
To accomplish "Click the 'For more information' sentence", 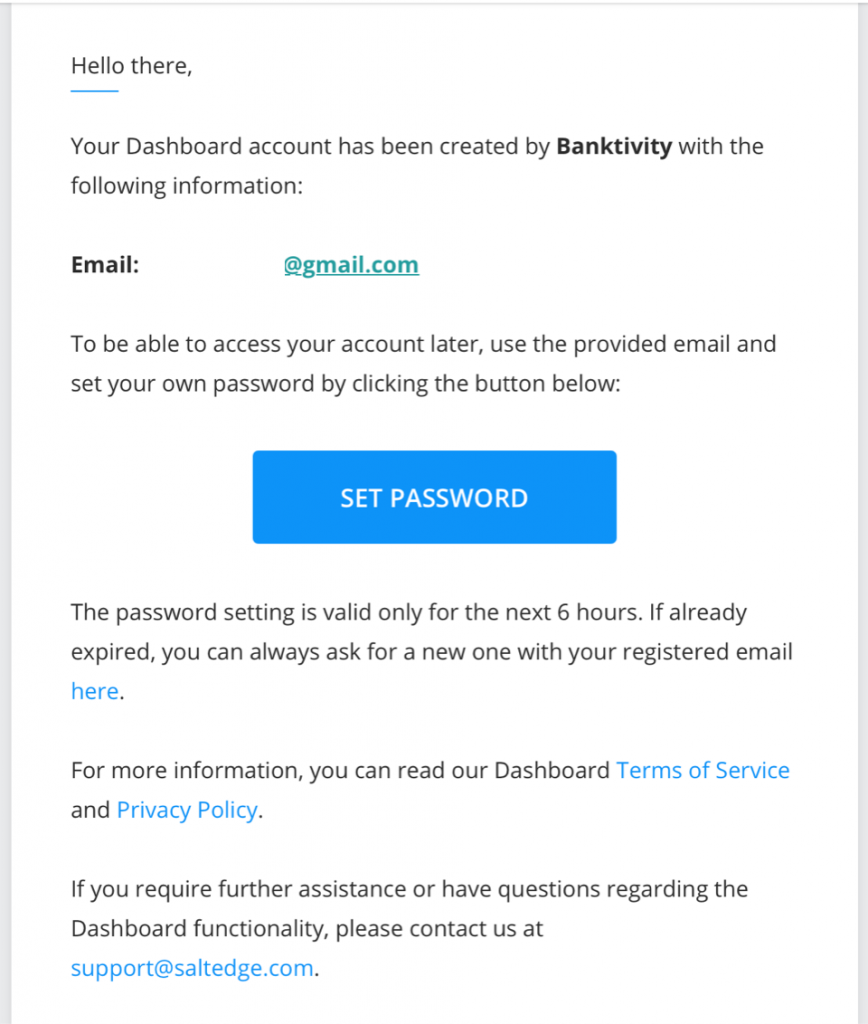I will tap(340, 771).
